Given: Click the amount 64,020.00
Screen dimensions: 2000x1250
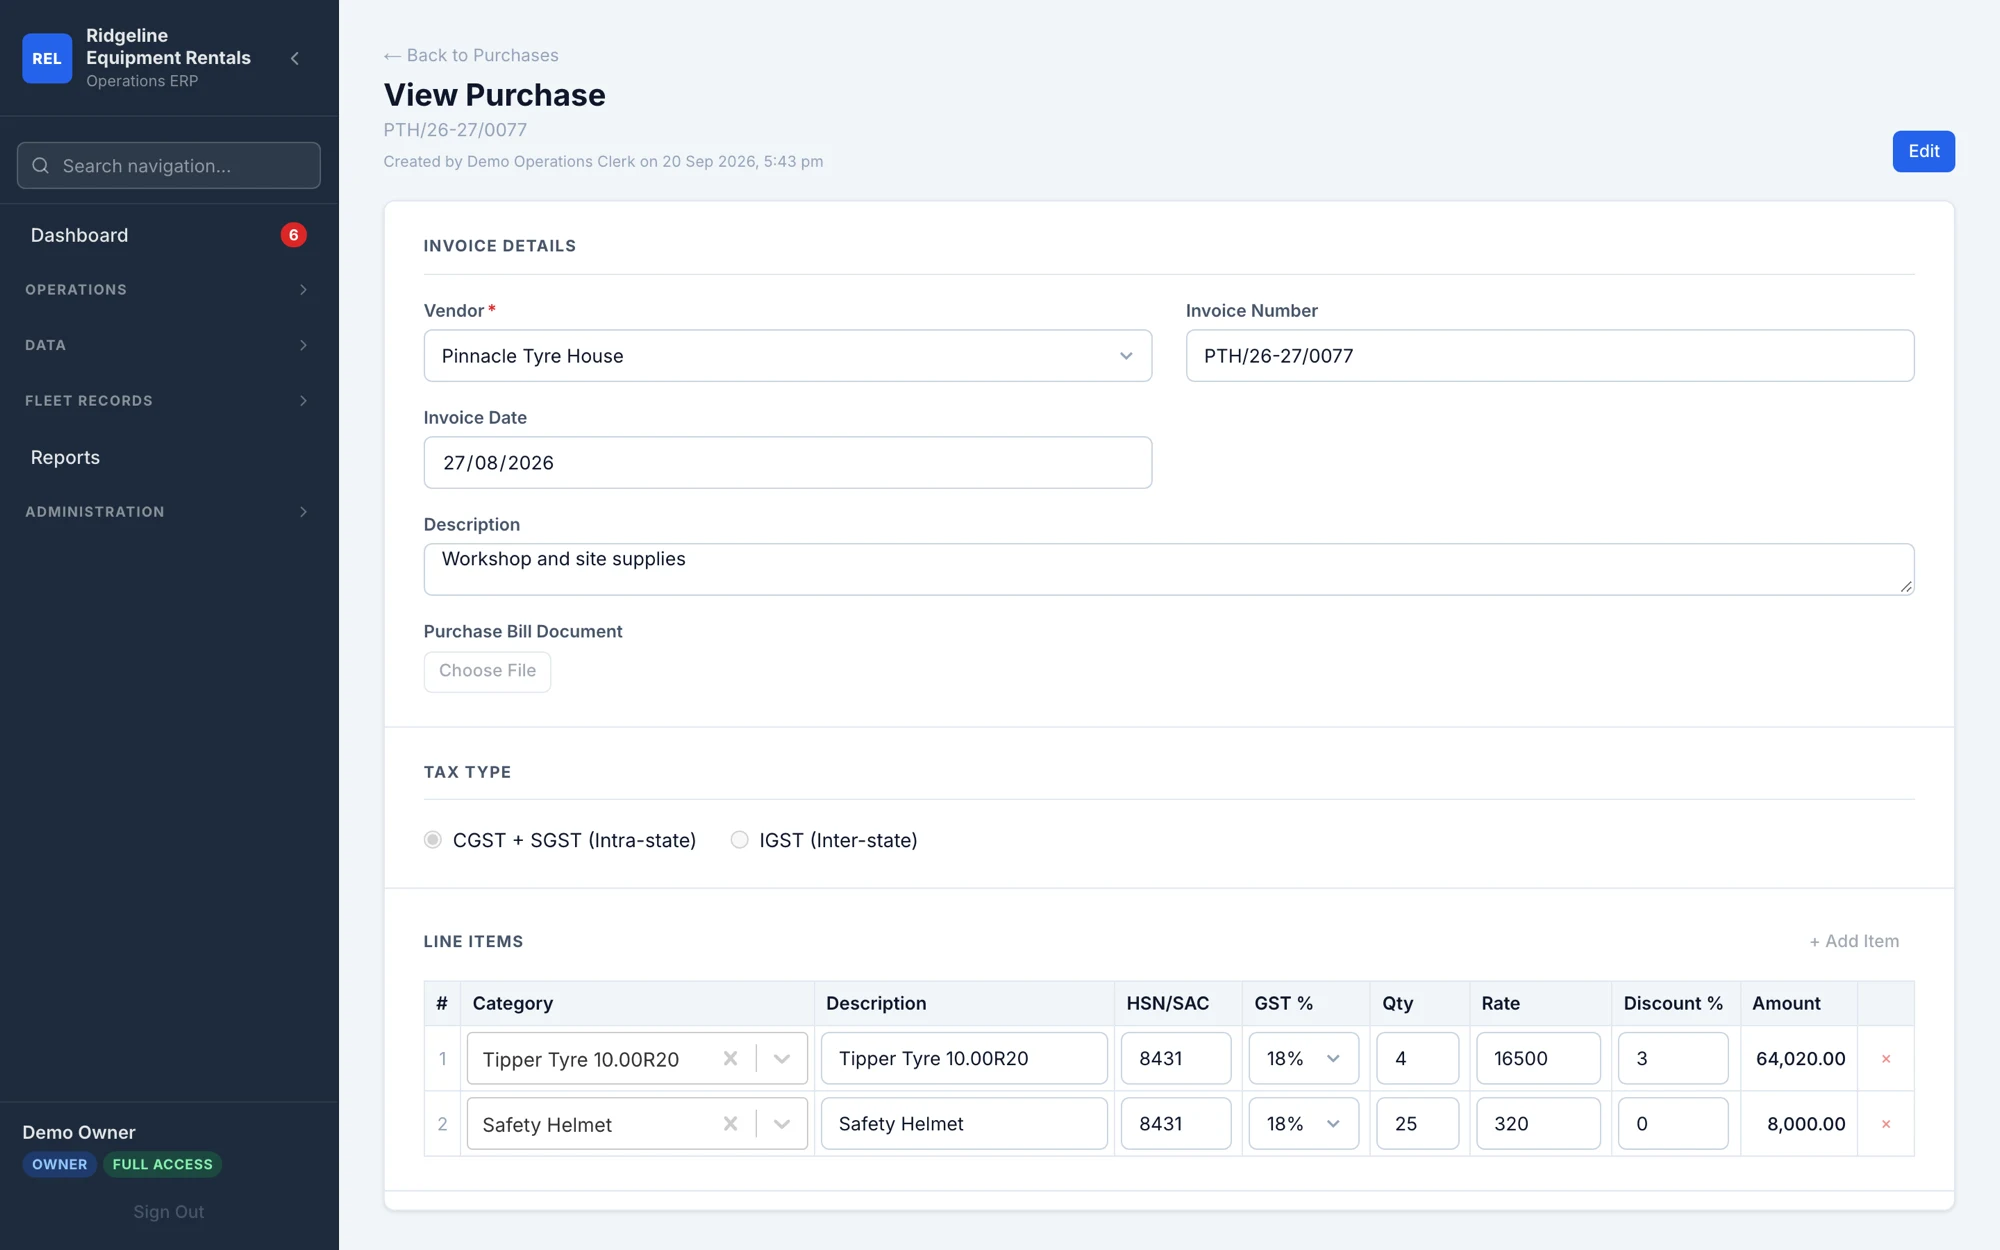Looking at the screenshot, I should (x=1800, y=1058).
